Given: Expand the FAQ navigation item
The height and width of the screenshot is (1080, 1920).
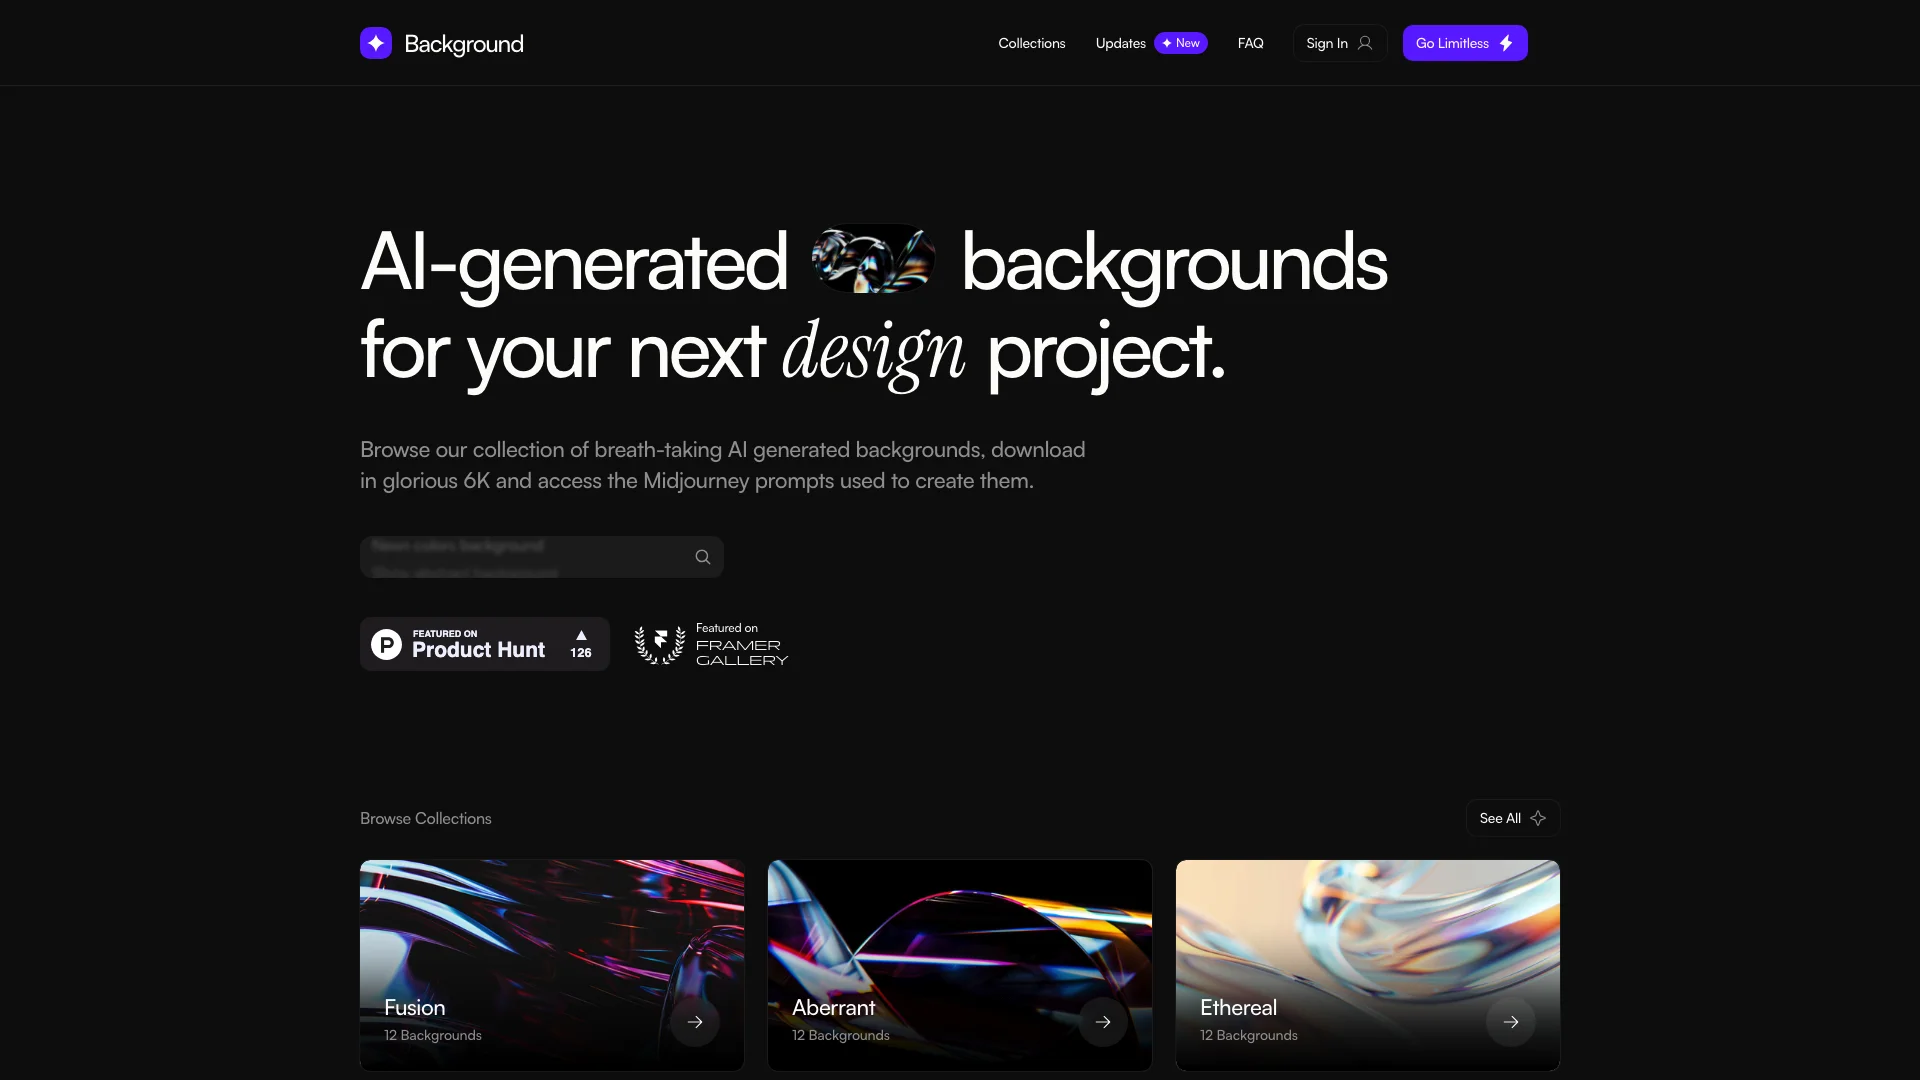Looking at the screenshot, I should (1249, 42).
